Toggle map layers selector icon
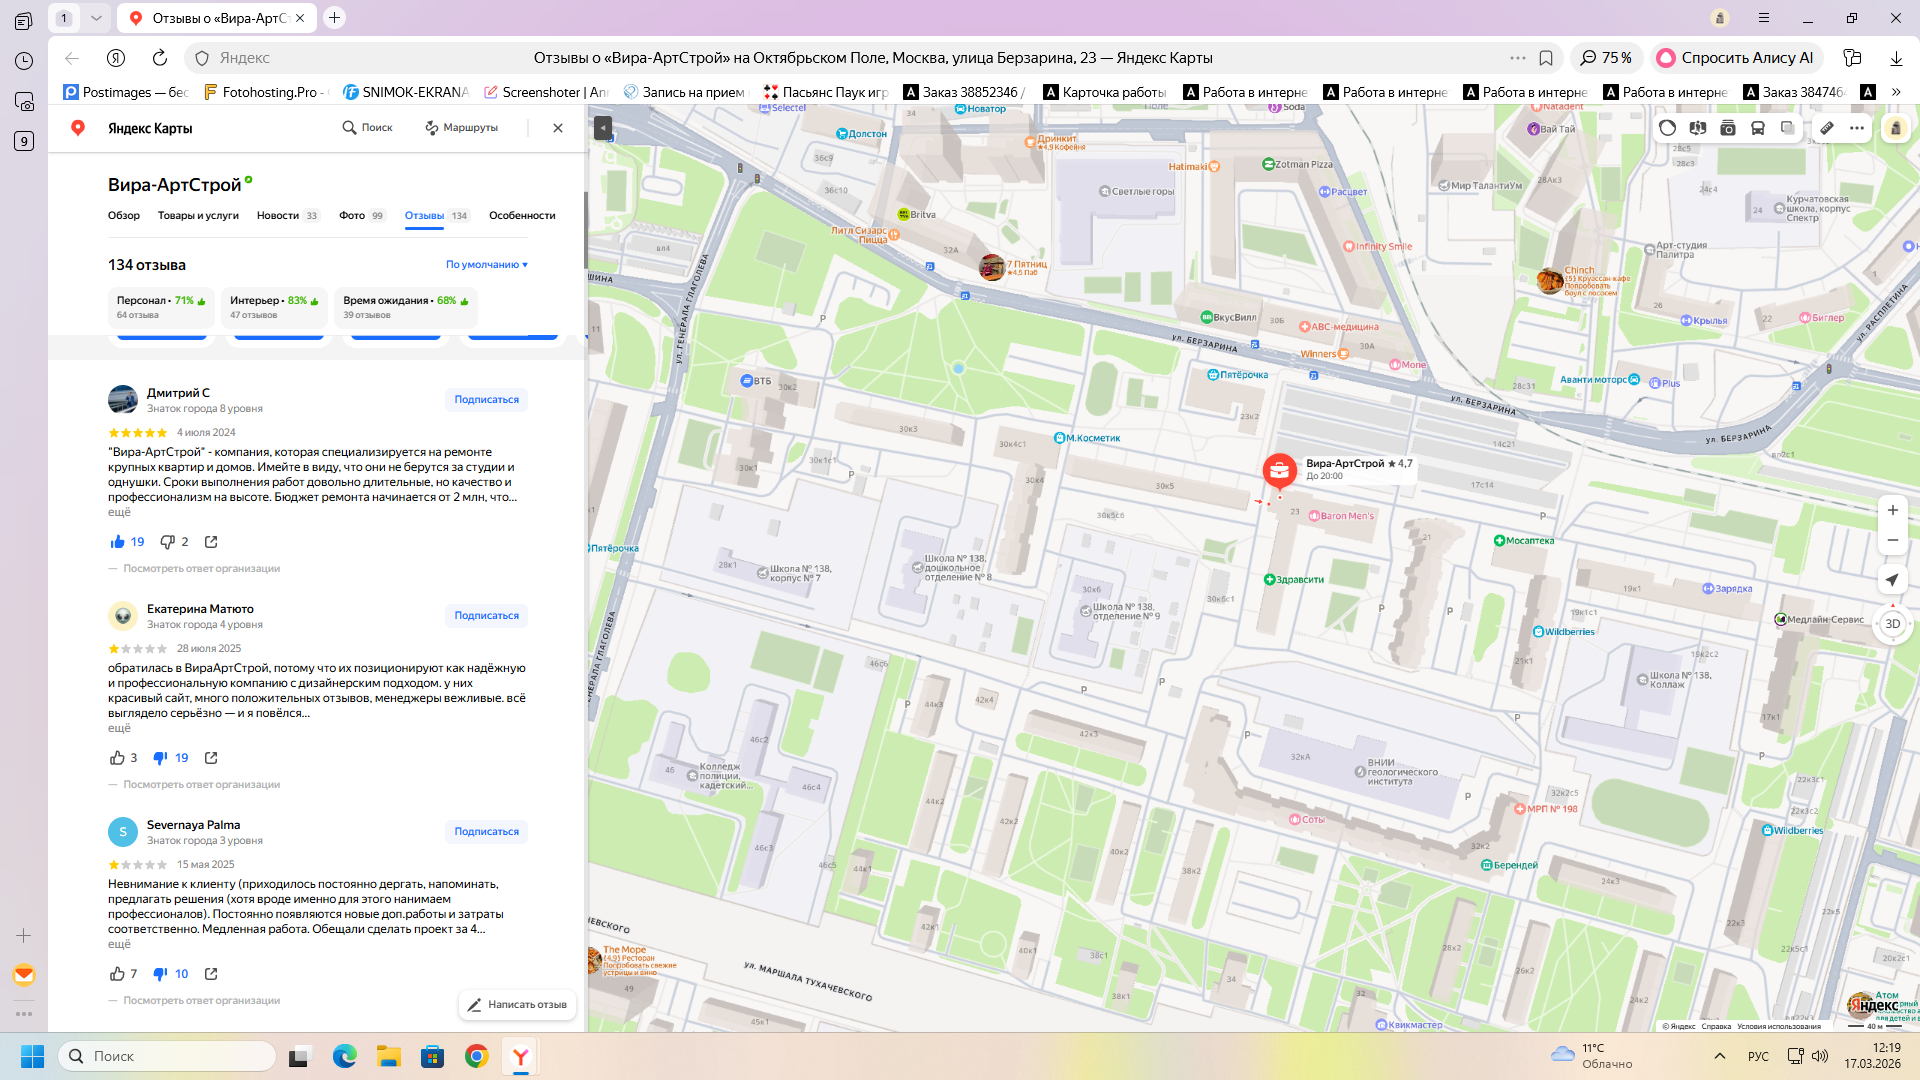1920x1080 pixels. [1787, 128]
